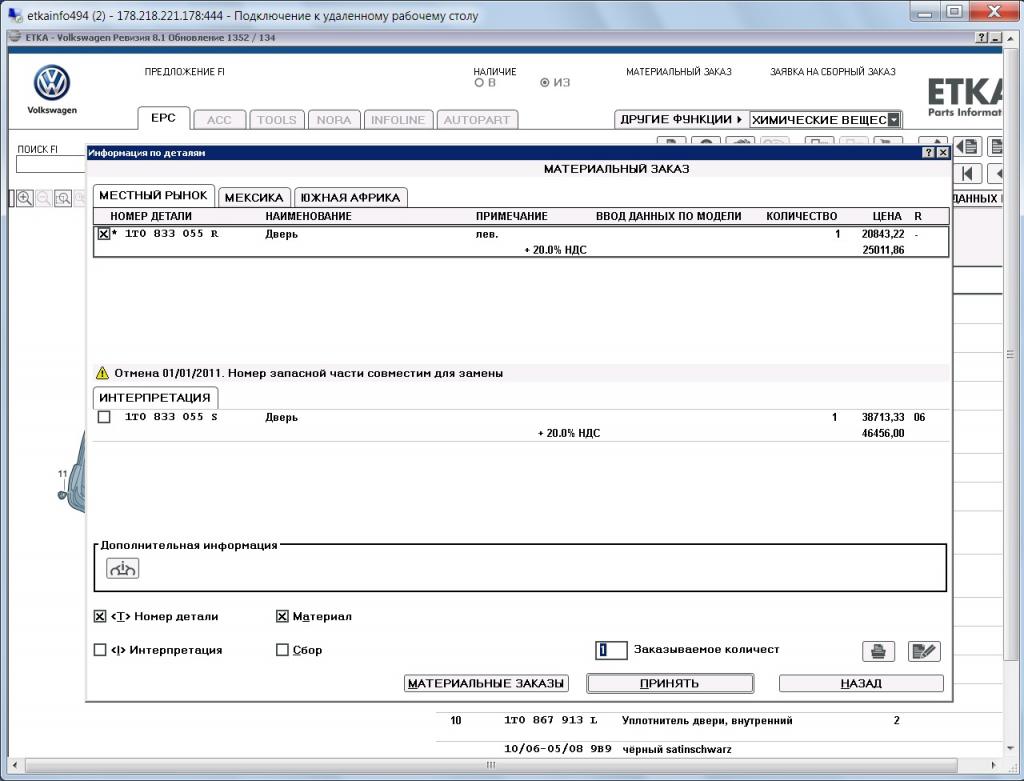Open the ХИМИЧЕСКИЕ ВЕЩЕС dropdown arrow
Viewport: 1024px width, 781px height.
pyautogui.click(x=894, y=120)
